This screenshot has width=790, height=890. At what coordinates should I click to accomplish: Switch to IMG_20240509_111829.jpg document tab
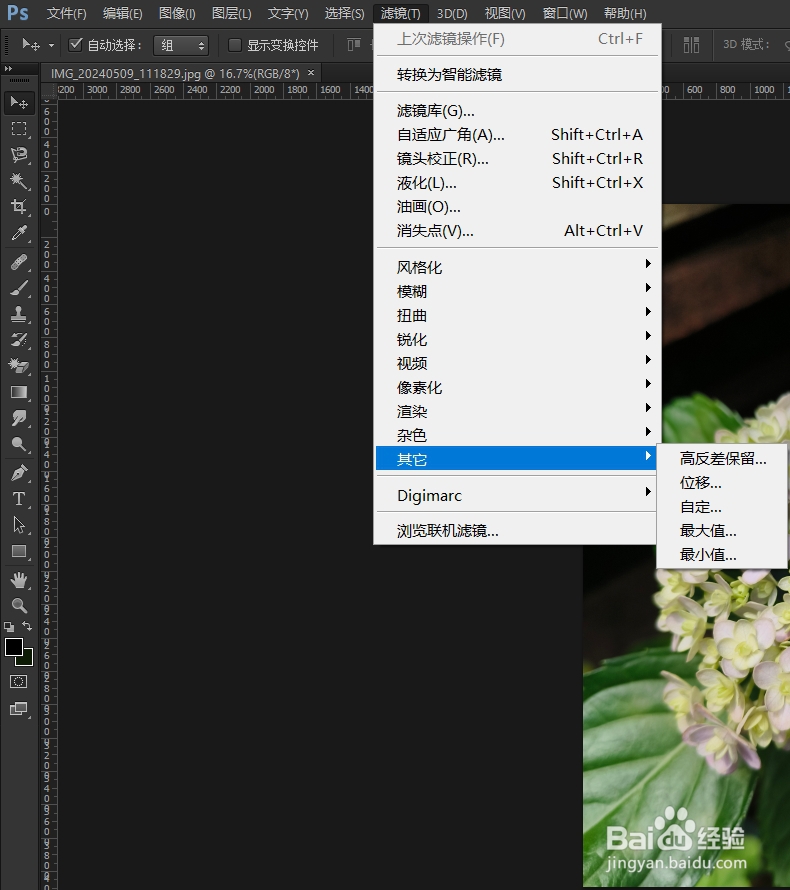[x=175, y=73]
